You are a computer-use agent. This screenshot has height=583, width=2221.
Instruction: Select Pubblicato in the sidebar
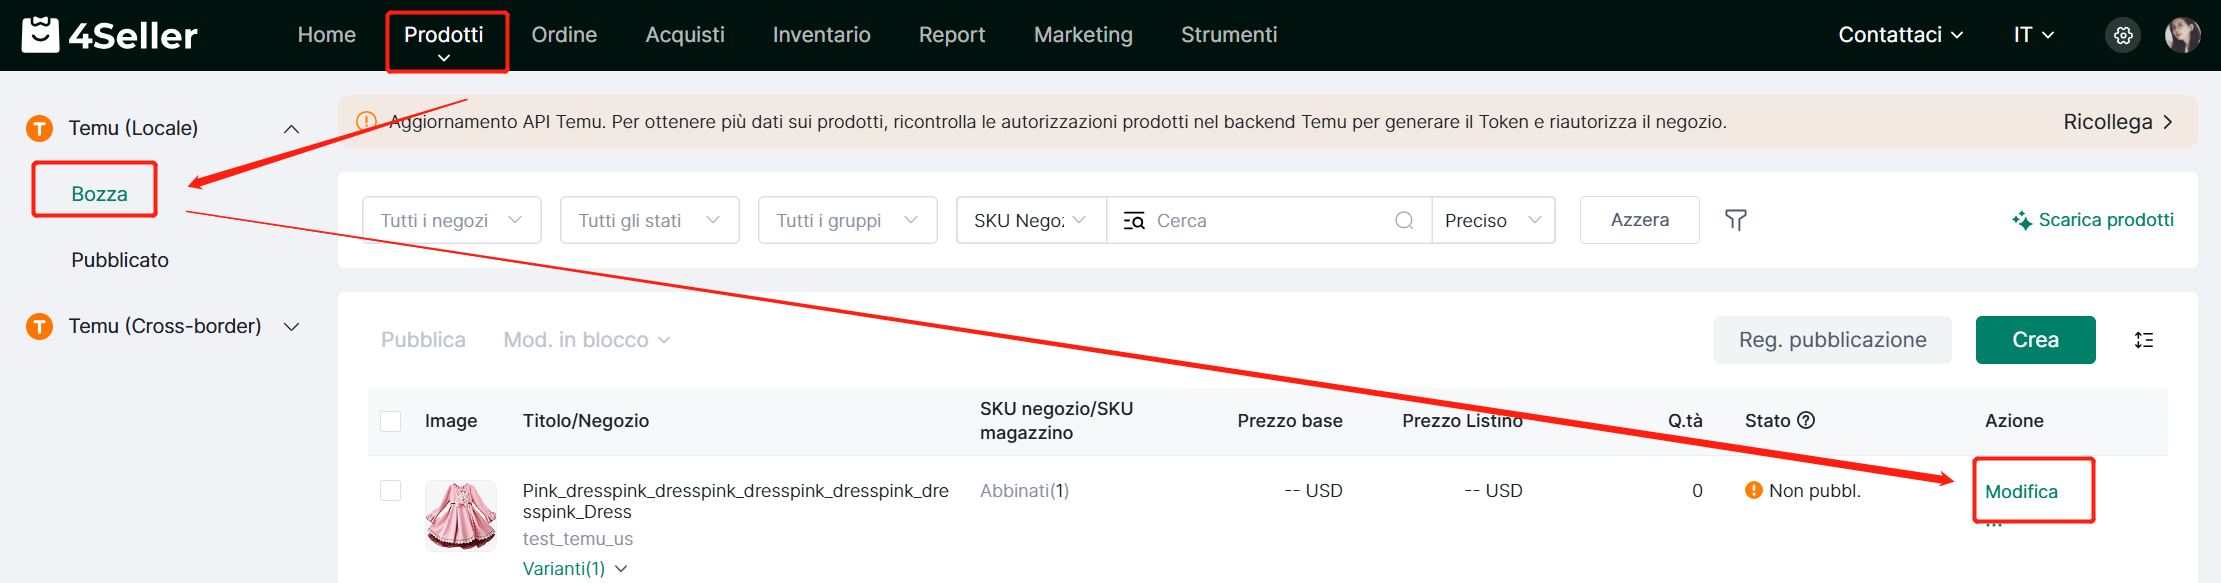click(x=120, y=260)
